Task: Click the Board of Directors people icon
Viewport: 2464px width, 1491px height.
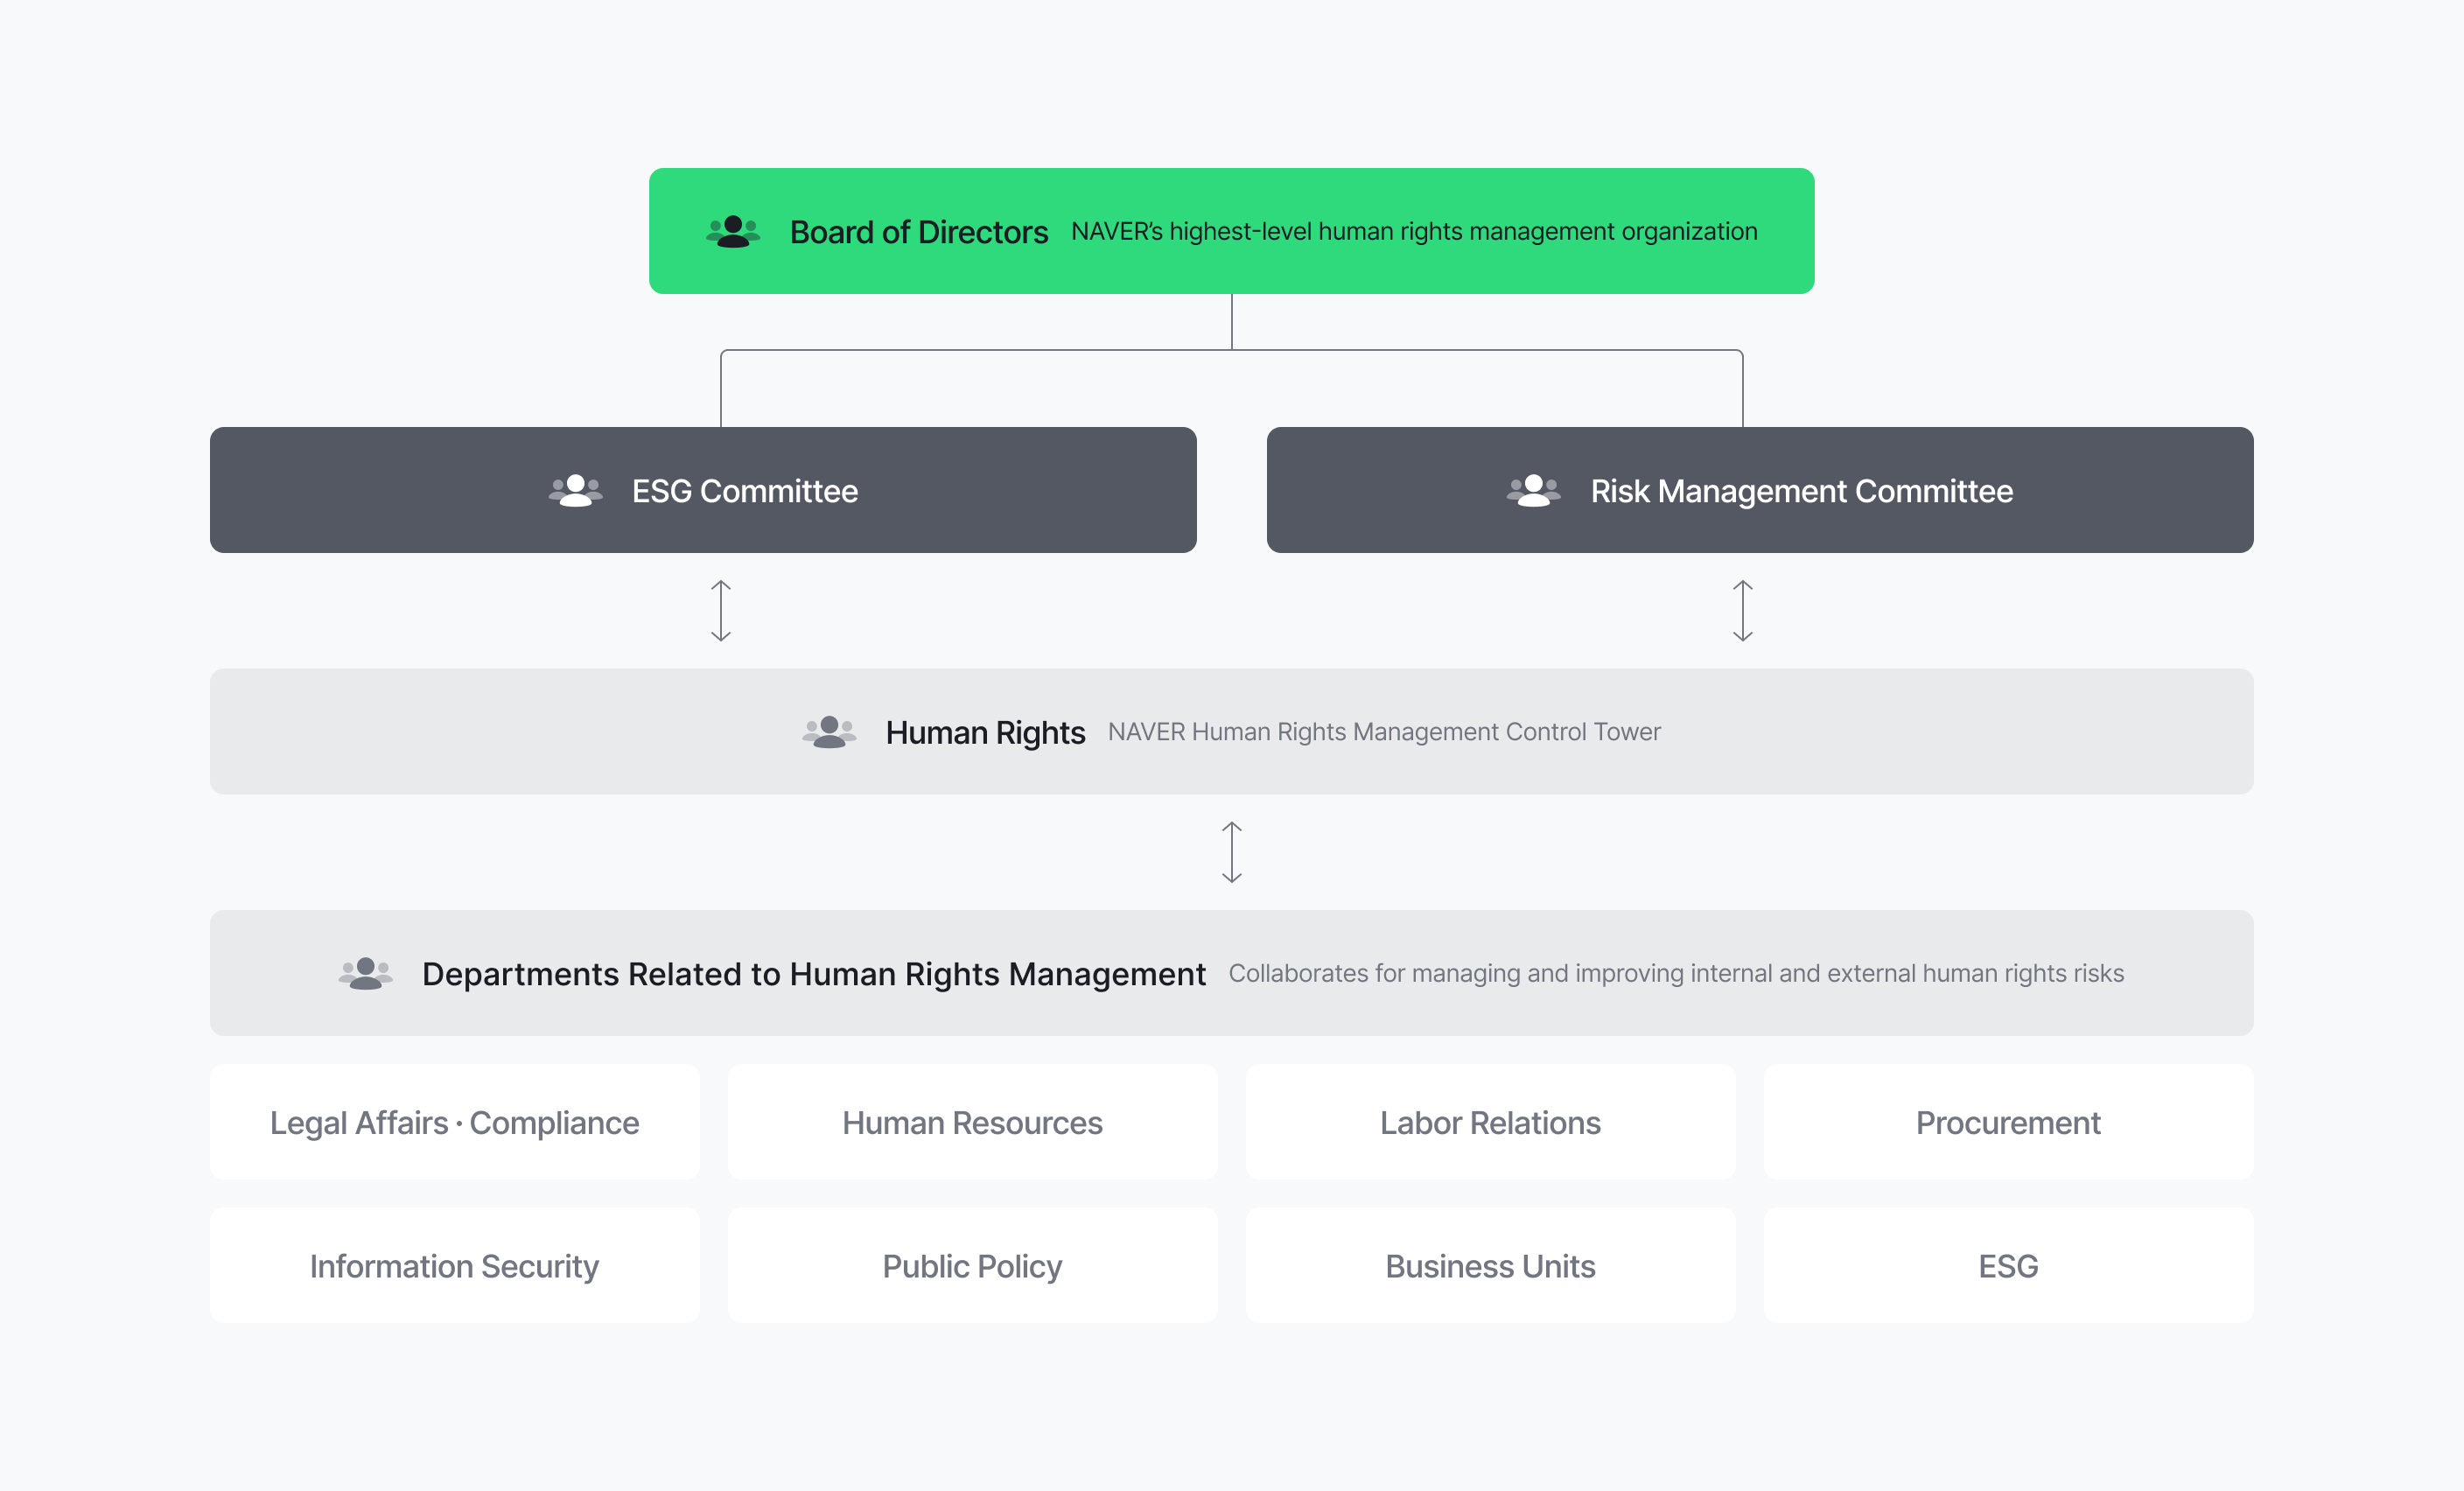Action: click(733, 232)
